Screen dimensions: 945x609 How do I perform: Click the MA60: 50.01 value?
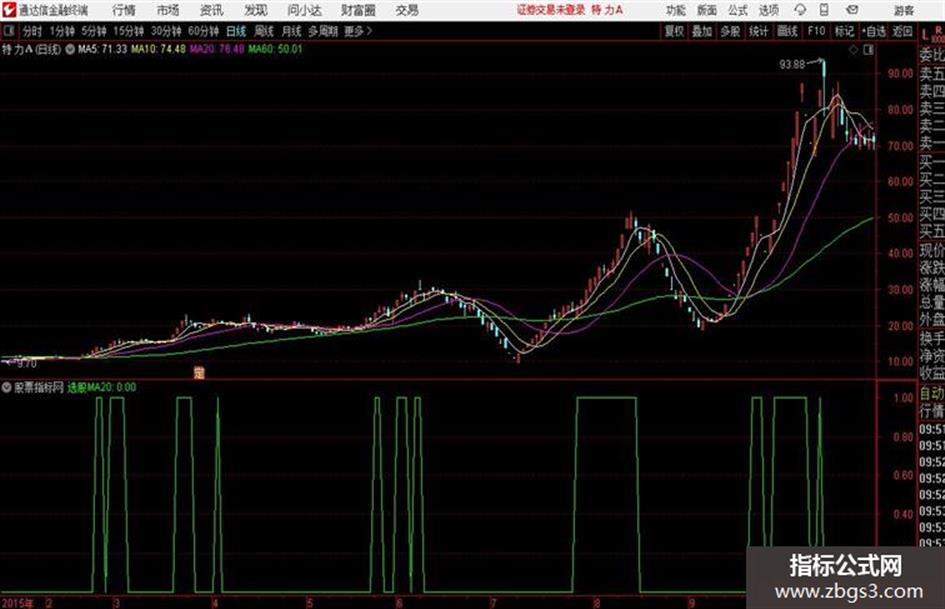tap(275, 49)
